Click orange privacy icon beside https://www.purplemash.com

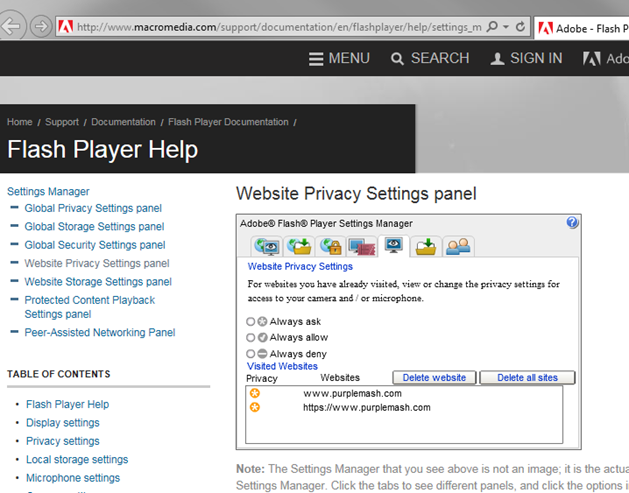(x=255, y=408)
